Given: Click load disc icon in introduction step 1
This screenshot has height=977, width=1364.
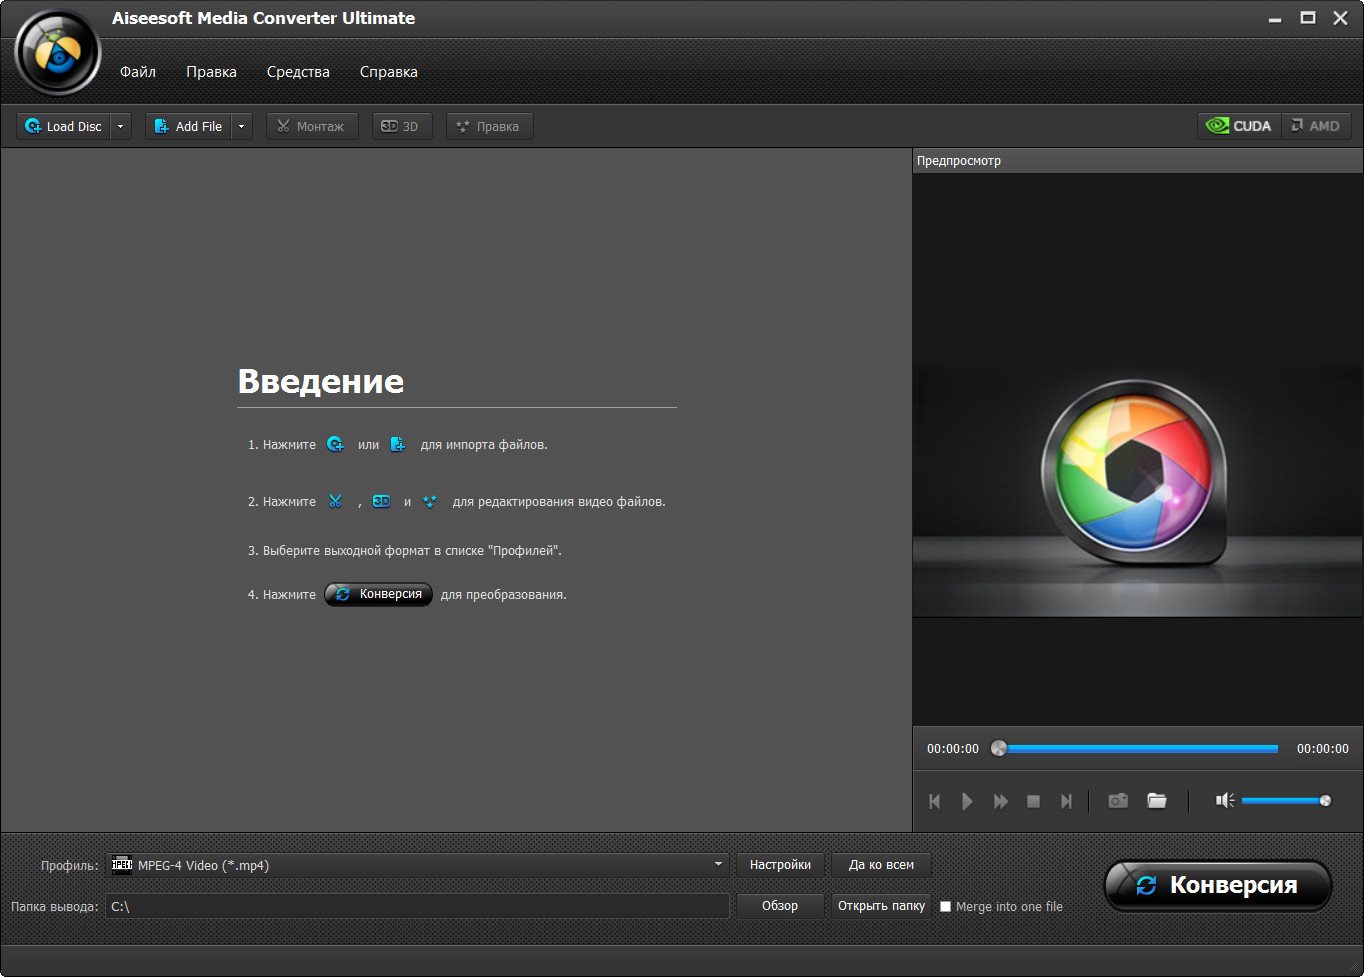Looking at the screenshot, I should (336, 445).
